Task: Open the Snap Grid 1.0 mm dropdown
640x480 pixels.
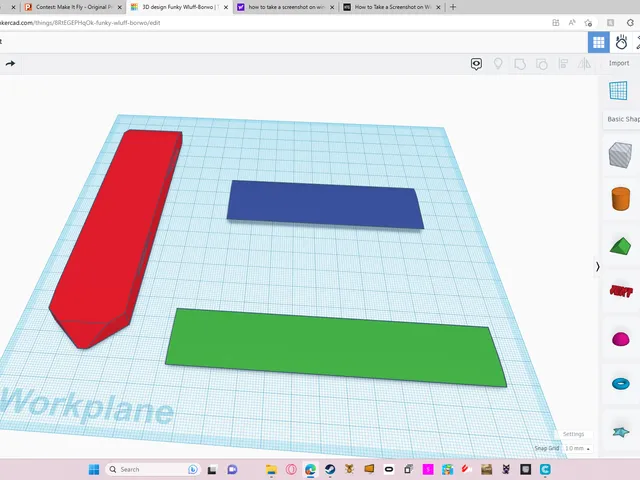Action: tap(577, 448)
